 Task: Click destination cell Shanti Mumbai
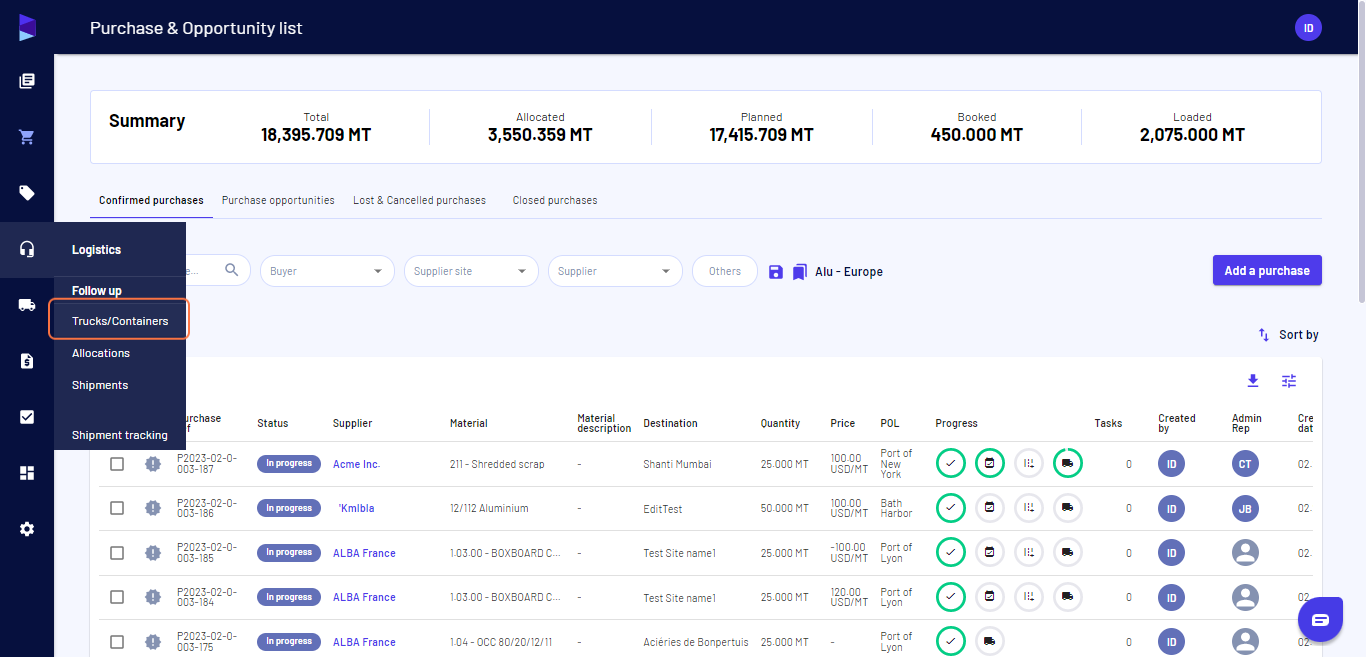pos(678,464)
